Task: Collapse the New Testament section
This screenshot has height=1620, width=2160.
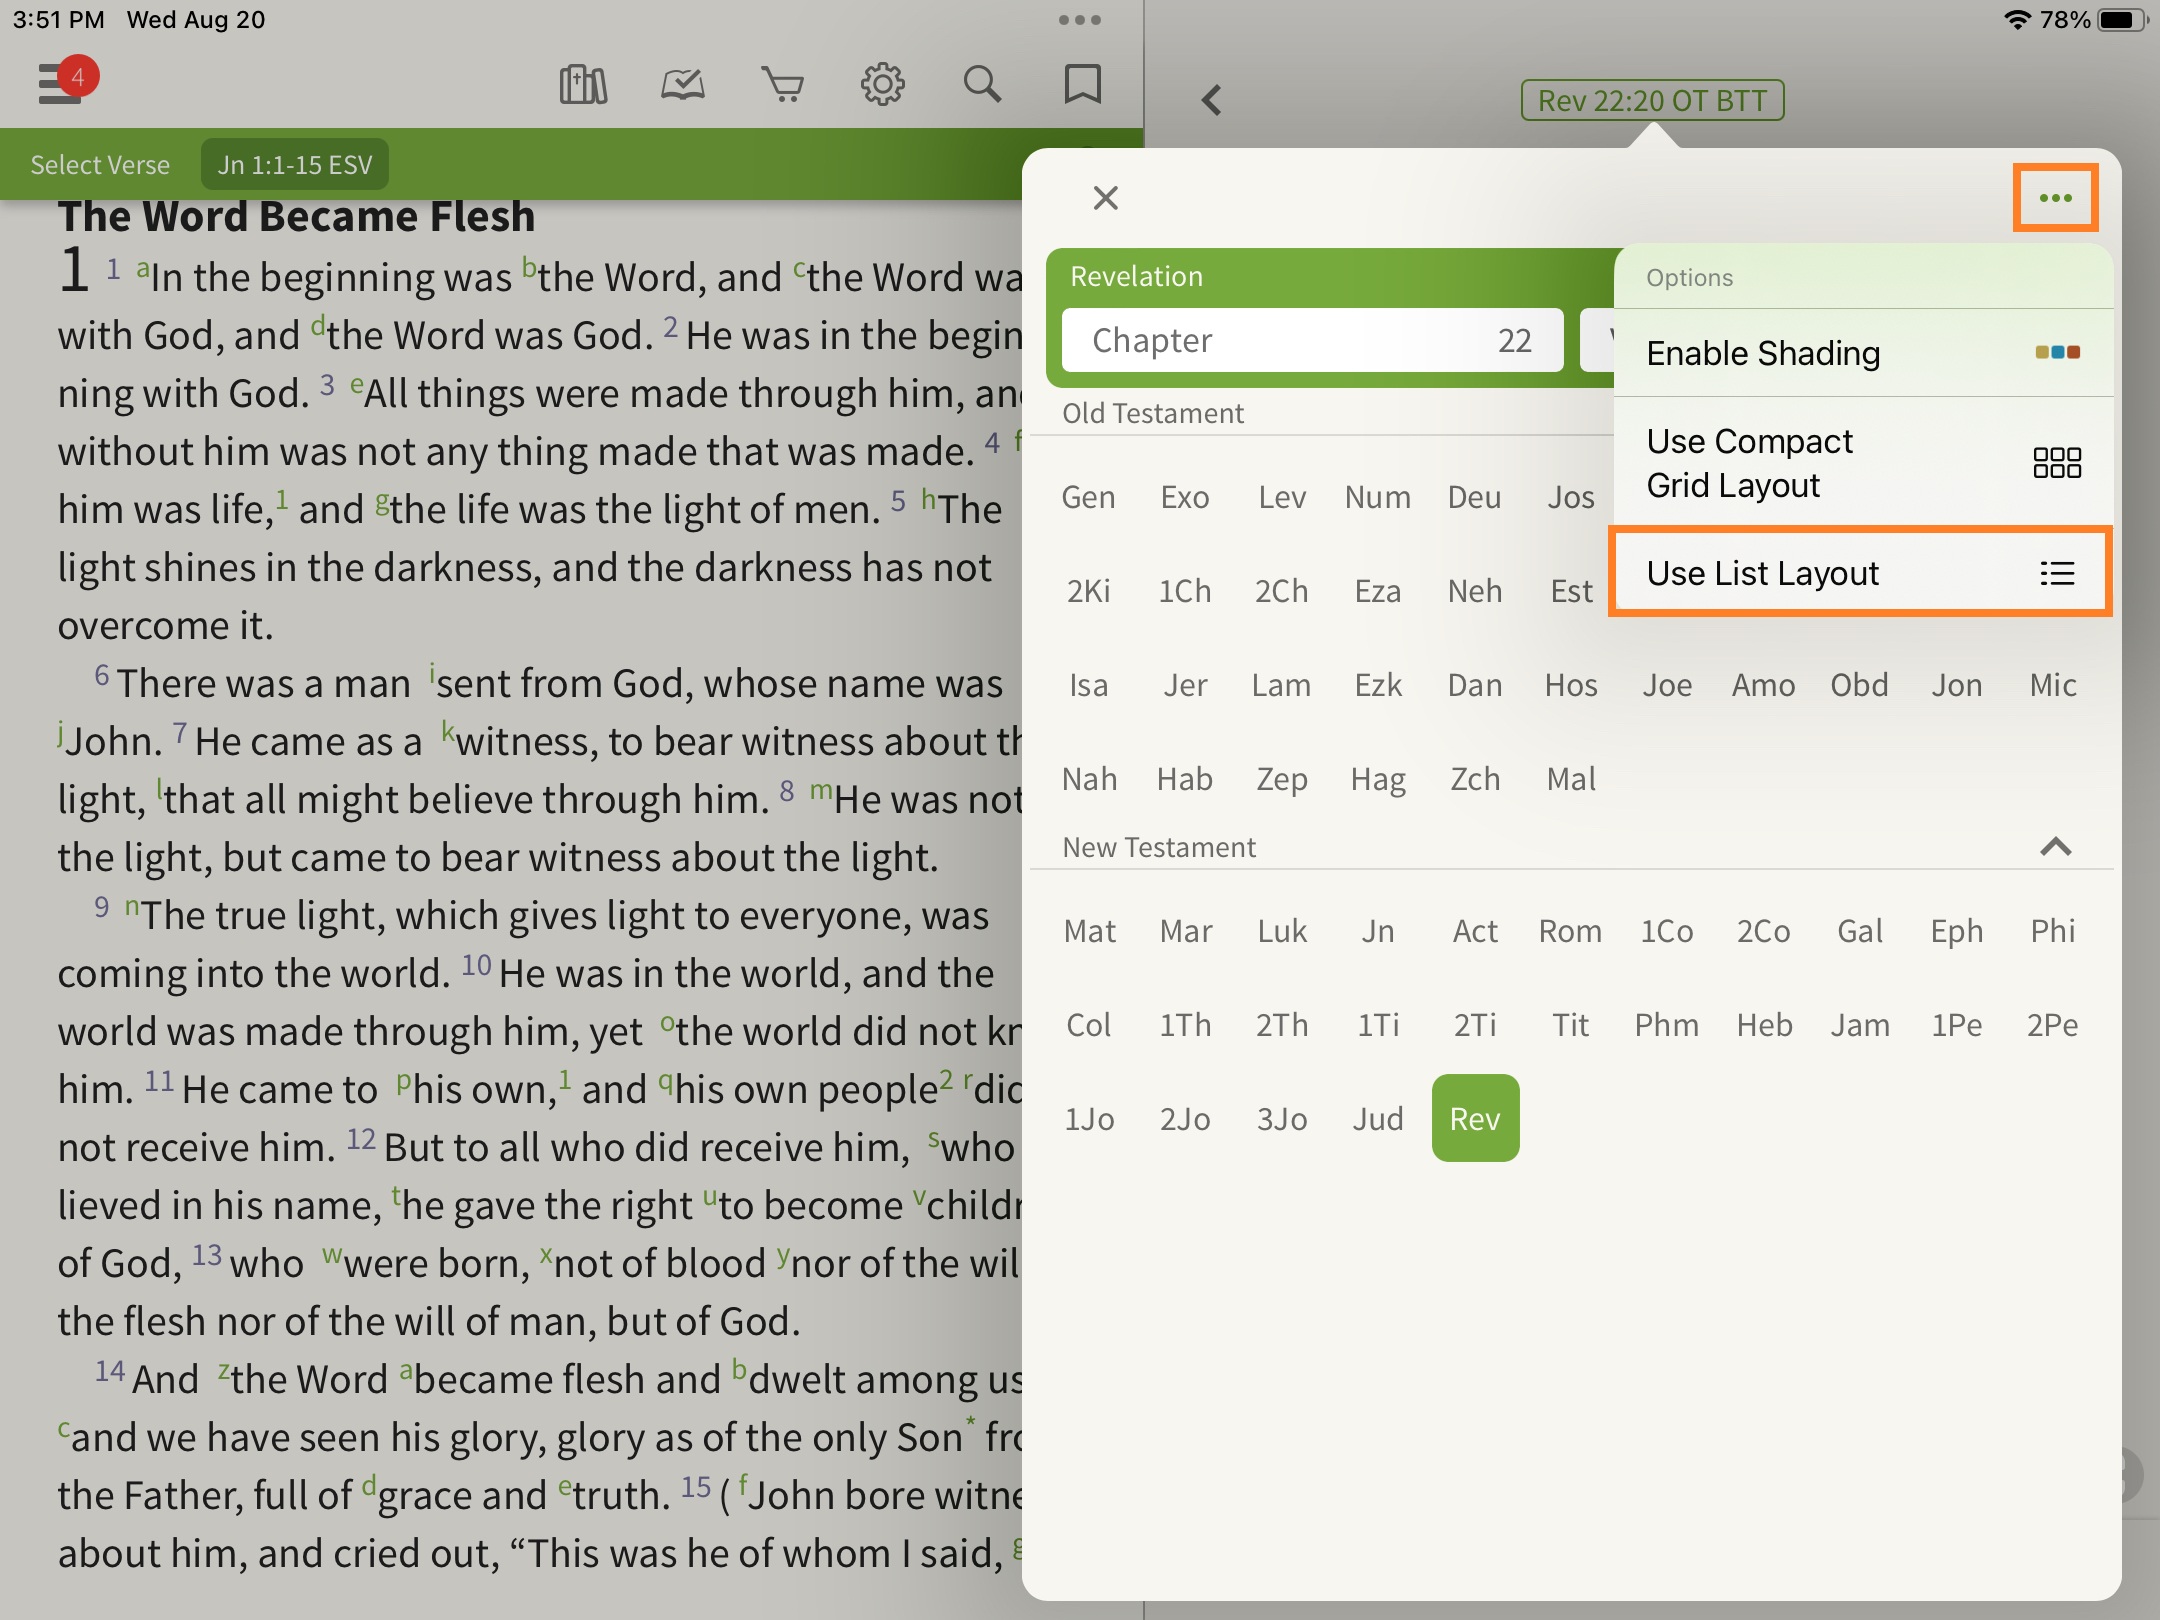Action: (2055, 847)
